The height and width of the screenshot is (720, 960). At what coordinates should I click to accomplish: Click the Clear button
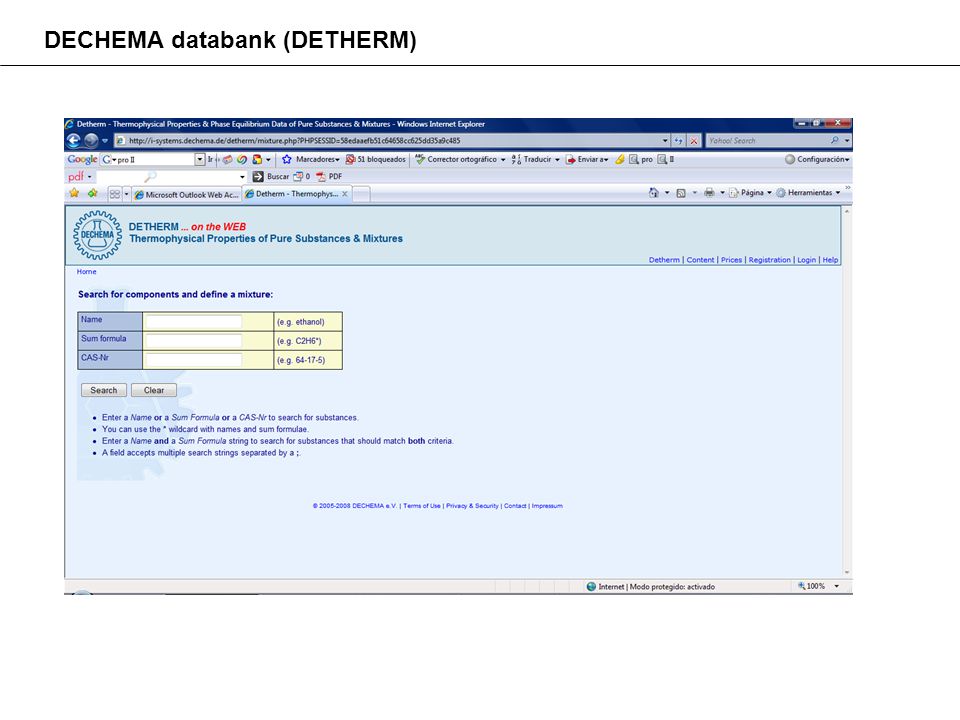click(154, 390)
